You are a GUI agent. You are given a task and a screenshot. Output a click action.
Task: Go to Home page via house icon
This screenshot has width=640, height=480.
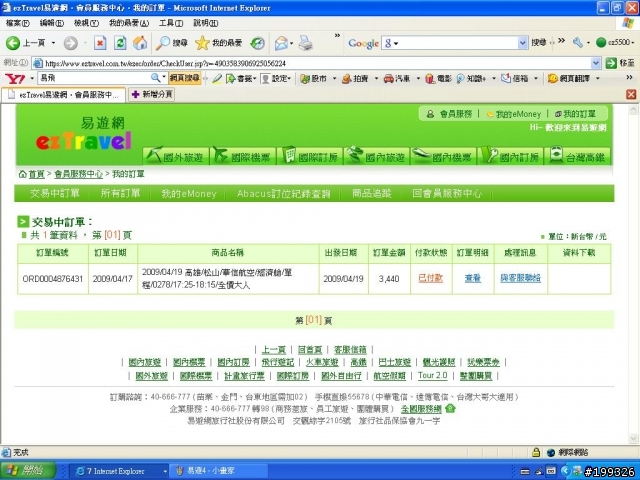click(x=140, y=43)
